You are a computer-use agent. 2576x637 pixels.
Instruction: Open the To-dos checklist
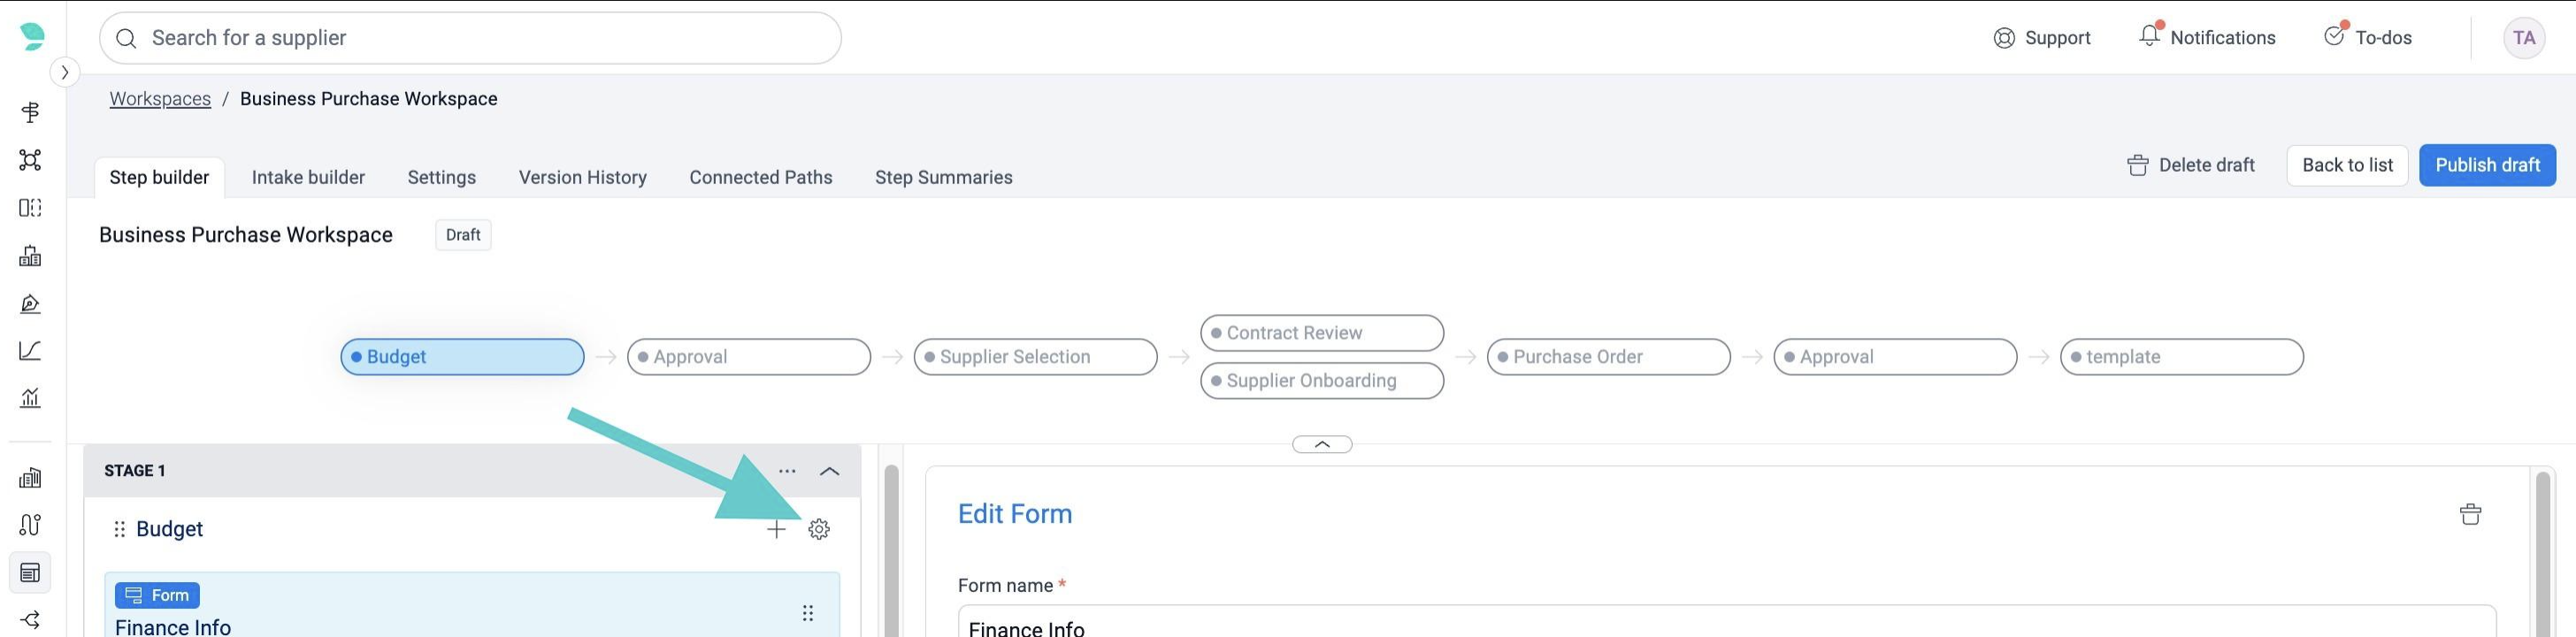click(x=2334, y=37)
